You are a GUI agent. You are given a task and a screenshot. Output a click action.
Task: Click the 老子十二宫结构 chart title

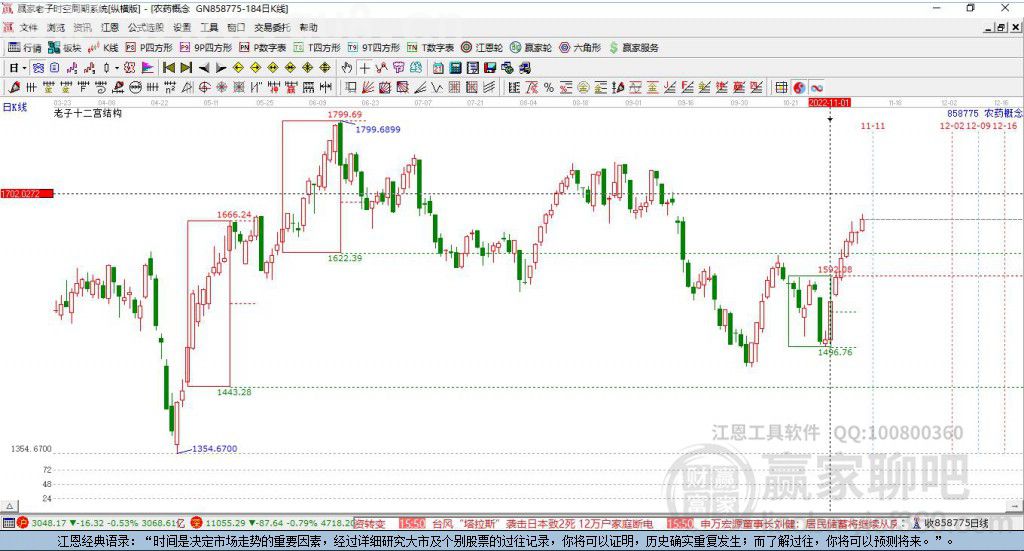(88, 114)
